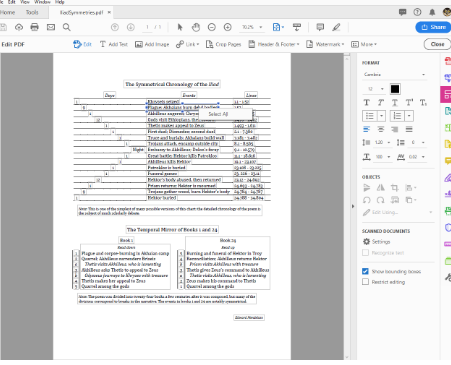
Task: Activate the hand pan tool
Action: coord(196,27)
